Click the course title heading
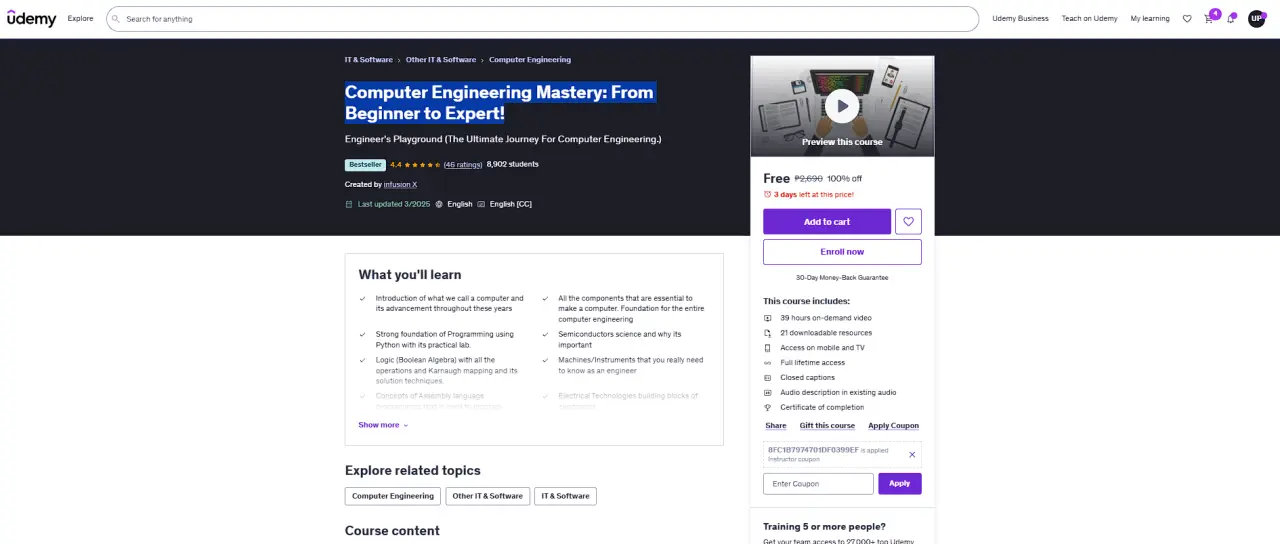Image resolution: width=1280 pixels, height=544 pixels. pyautogui.click(x=499, y=103)
